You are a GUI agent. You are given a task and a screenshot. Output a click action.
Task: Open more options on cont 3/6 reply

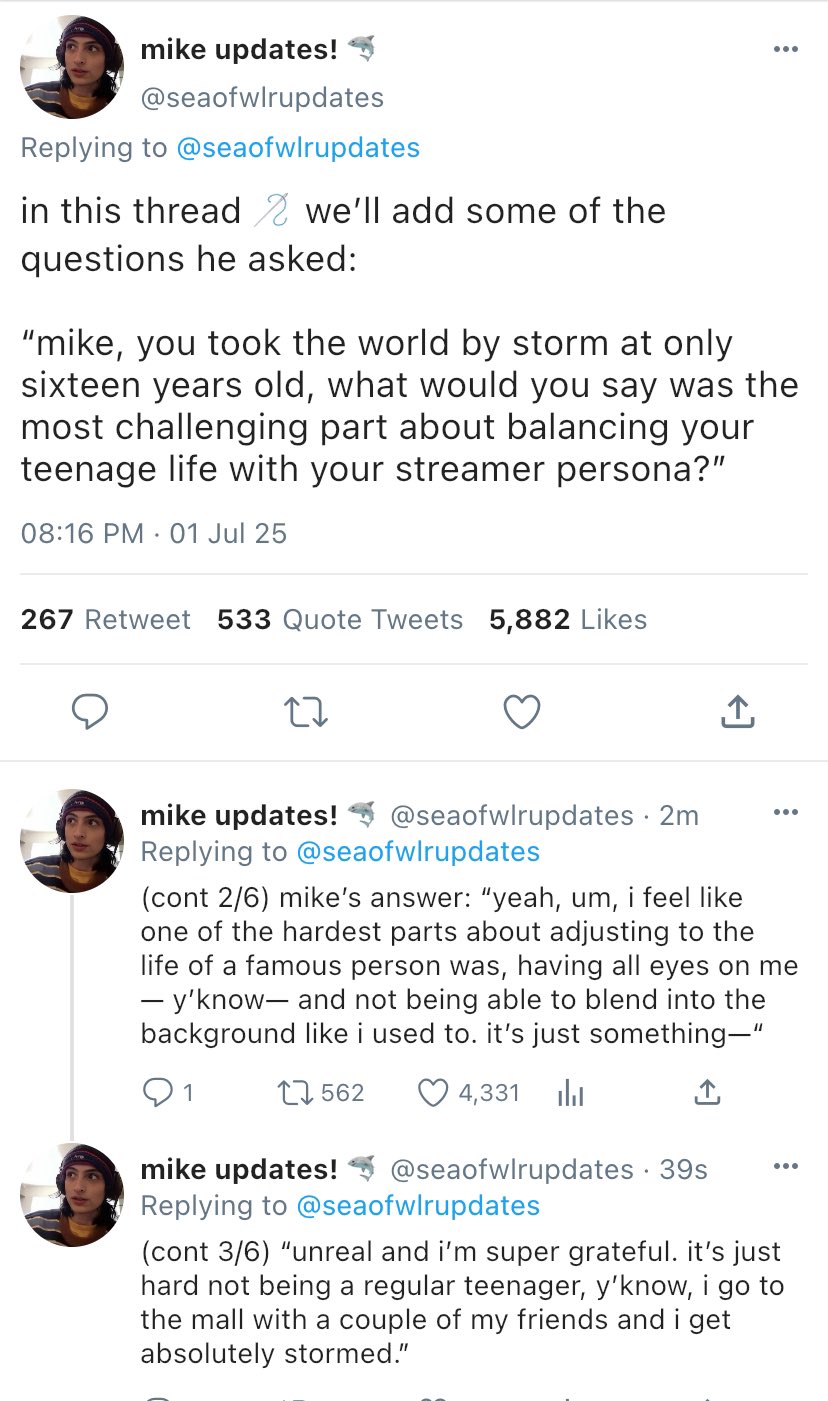point(786,1166)
